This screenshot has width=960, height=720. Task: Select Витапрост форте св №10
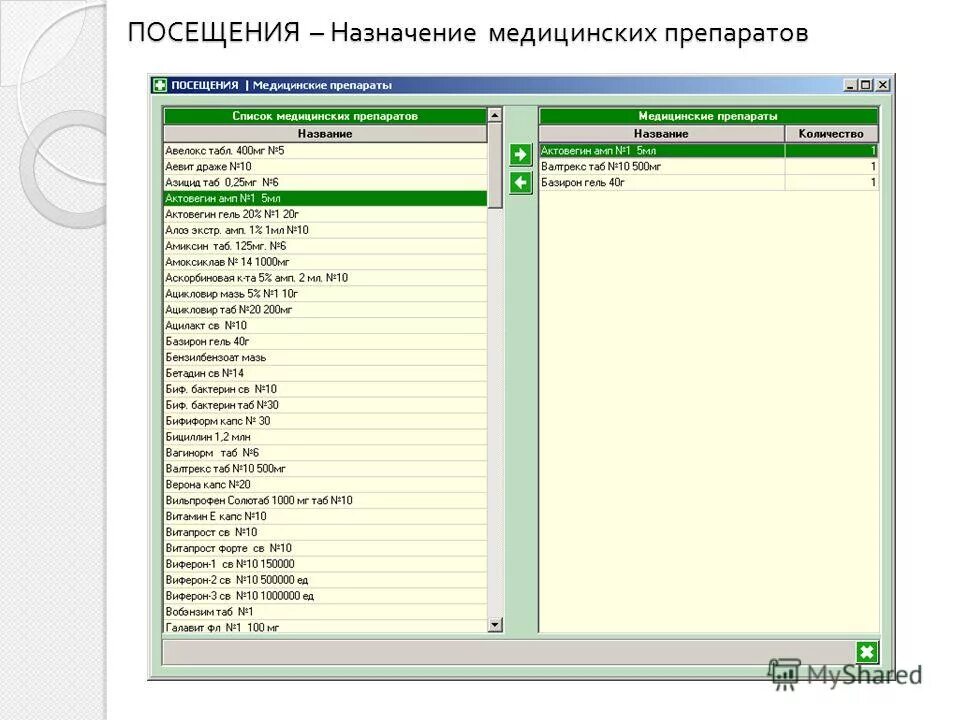point(325,549)
